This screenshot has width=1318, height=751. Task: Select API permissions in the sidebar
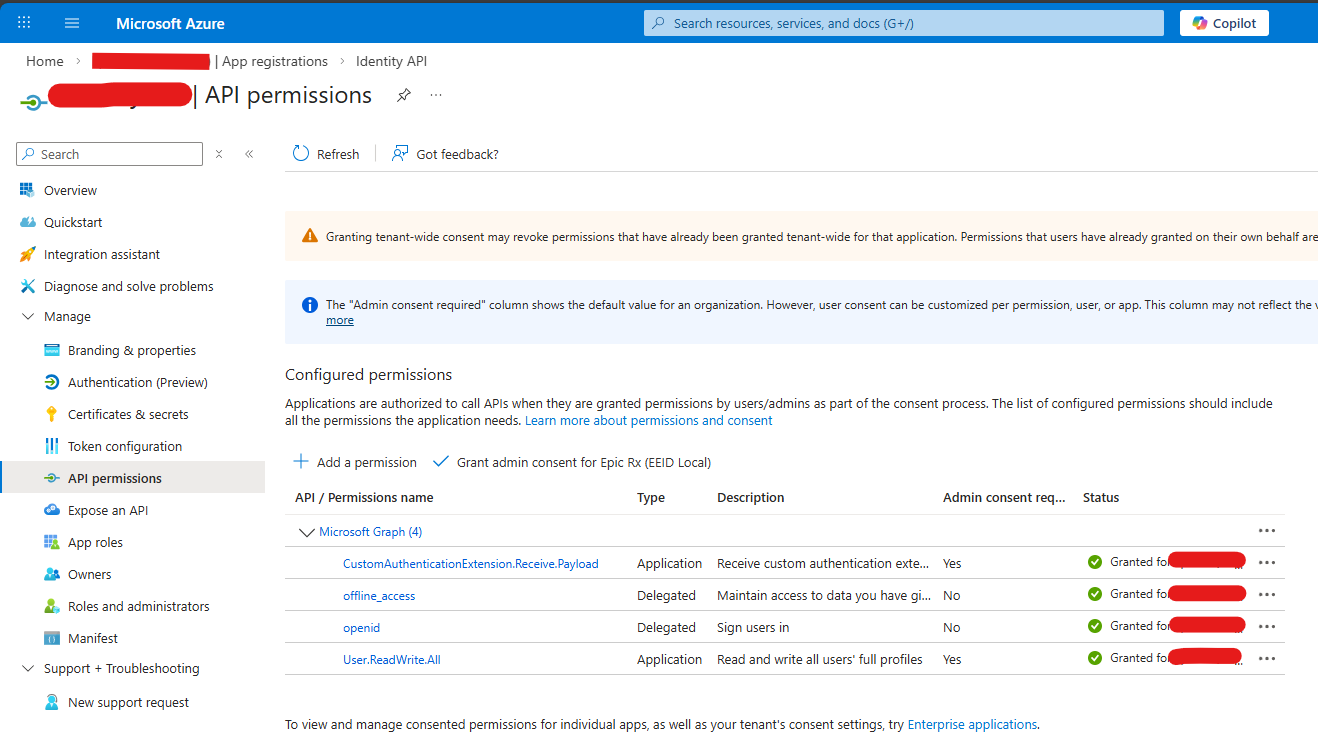coord(133,478)
